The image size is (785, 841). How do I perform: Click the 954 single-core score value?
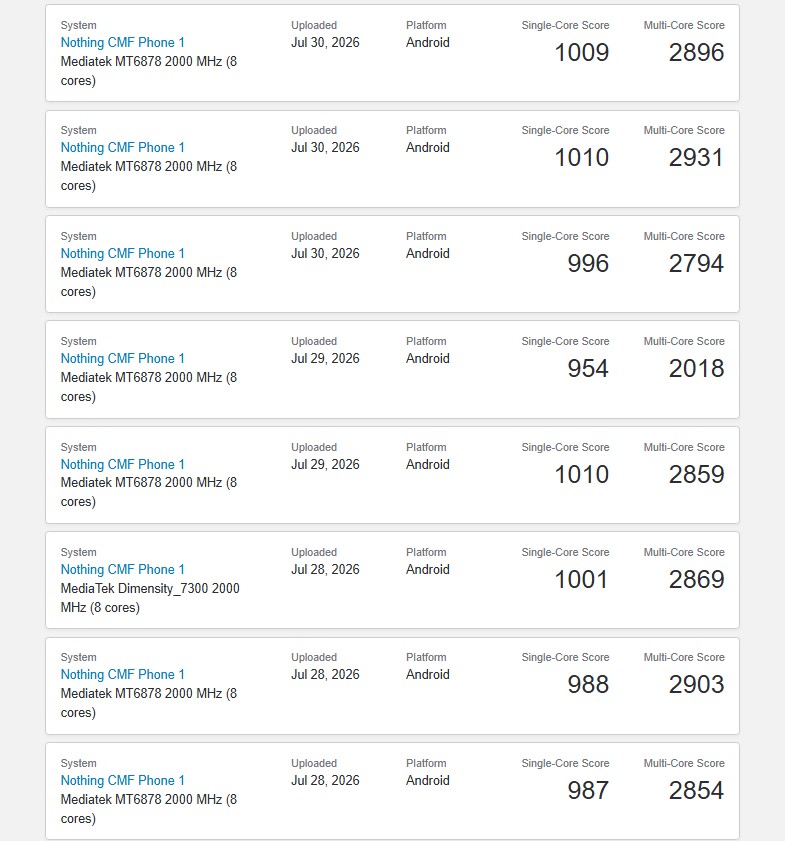coord(588,368)
